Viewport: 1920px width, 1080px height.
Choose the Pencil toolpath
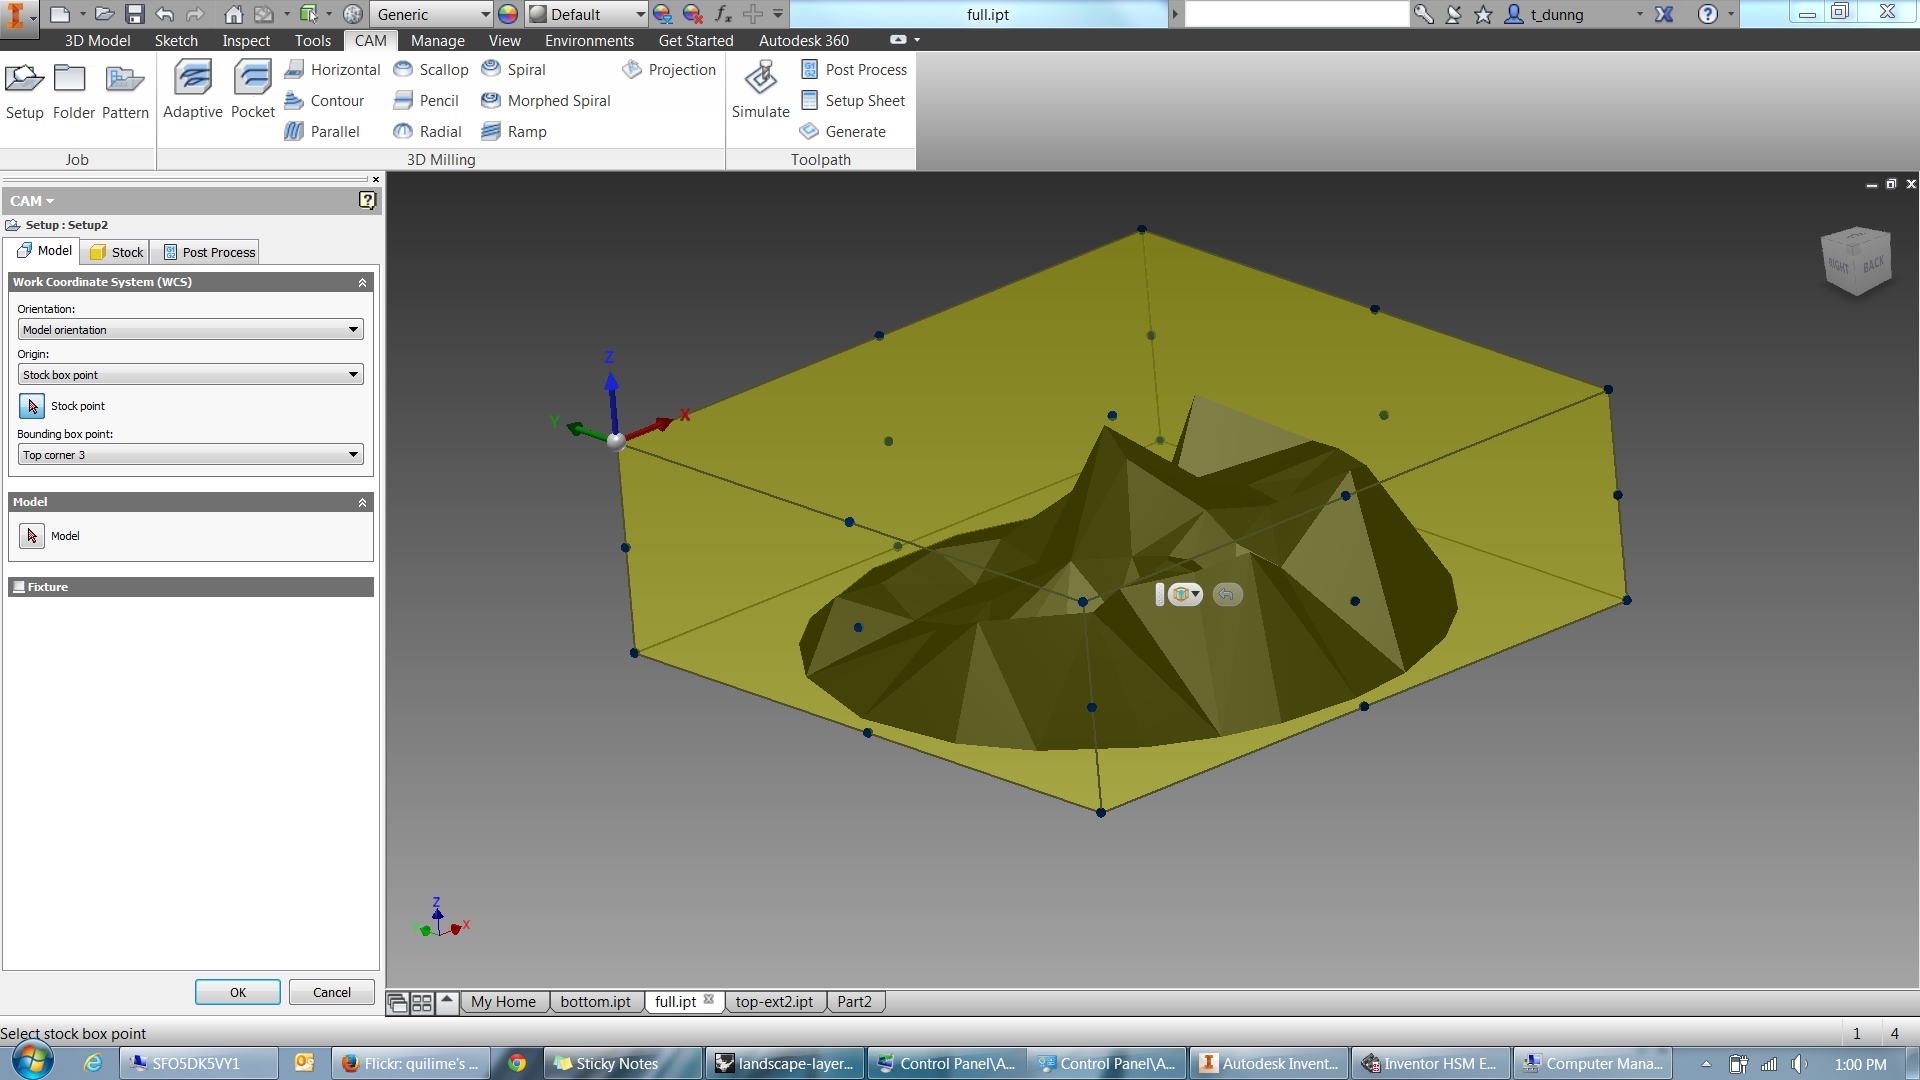tap(426, 100)
